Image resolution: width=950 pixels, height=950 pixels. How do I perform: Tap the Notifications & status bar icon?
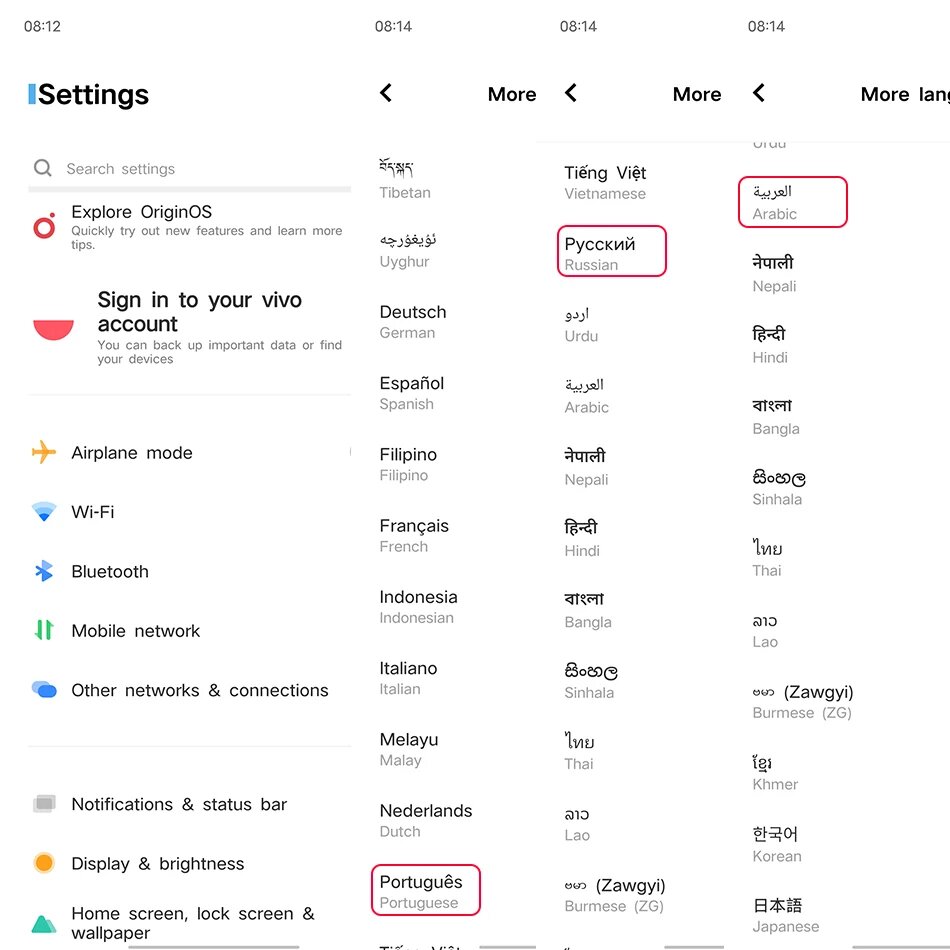(44, 804)
